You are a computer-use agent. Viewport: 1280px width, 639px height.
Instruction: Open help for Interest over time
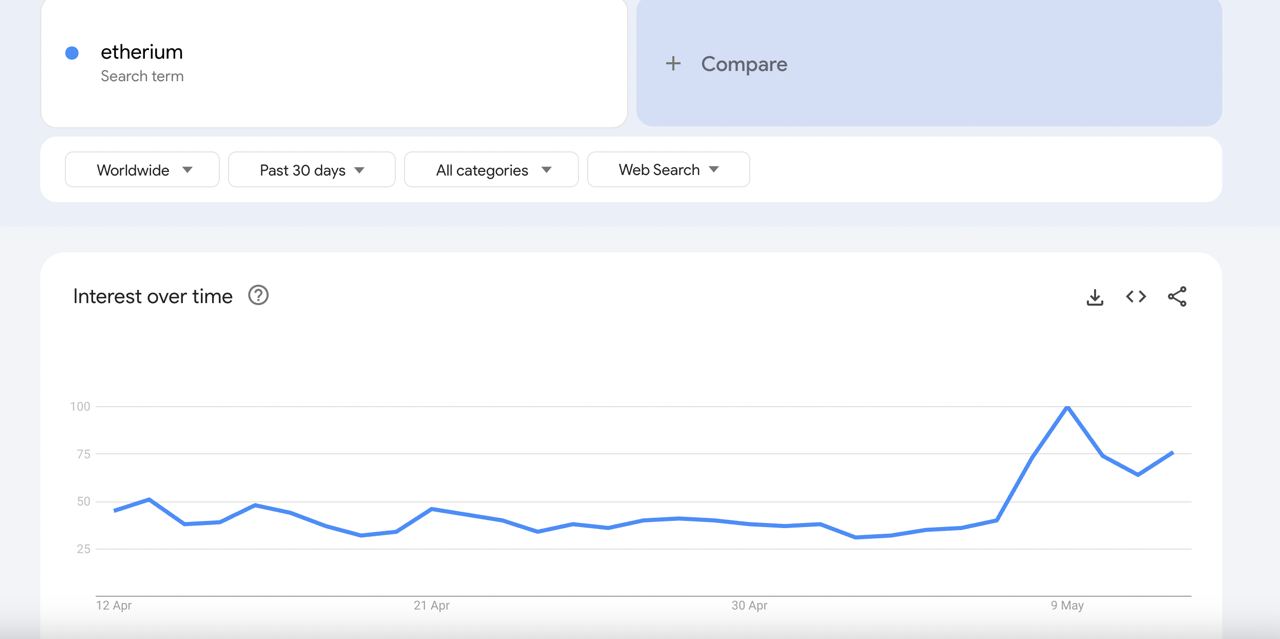258,295
